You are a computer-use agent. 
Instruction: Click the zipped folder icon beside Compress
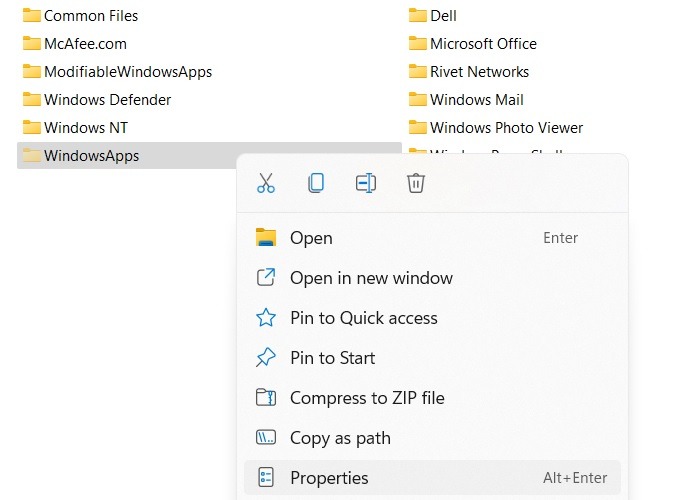266,397
